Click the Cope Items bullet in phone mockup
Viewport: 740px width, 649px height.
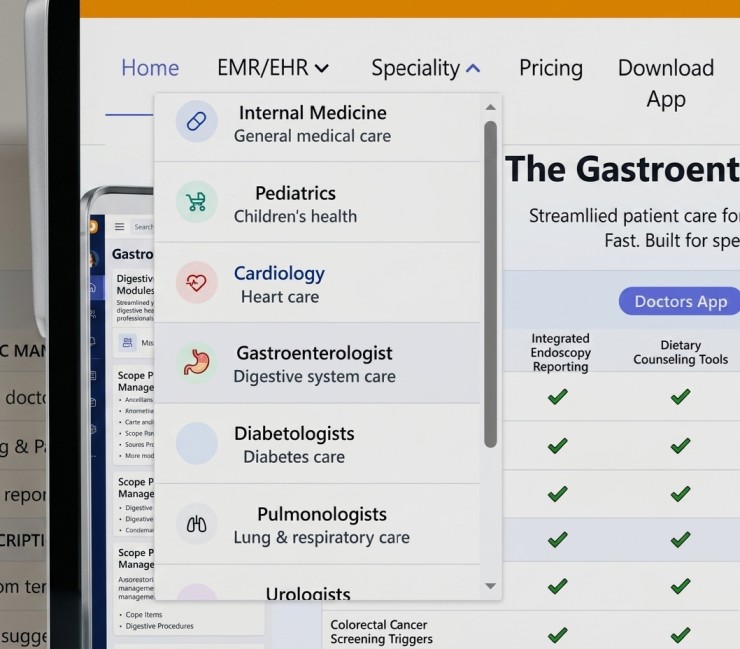point(144,615)
